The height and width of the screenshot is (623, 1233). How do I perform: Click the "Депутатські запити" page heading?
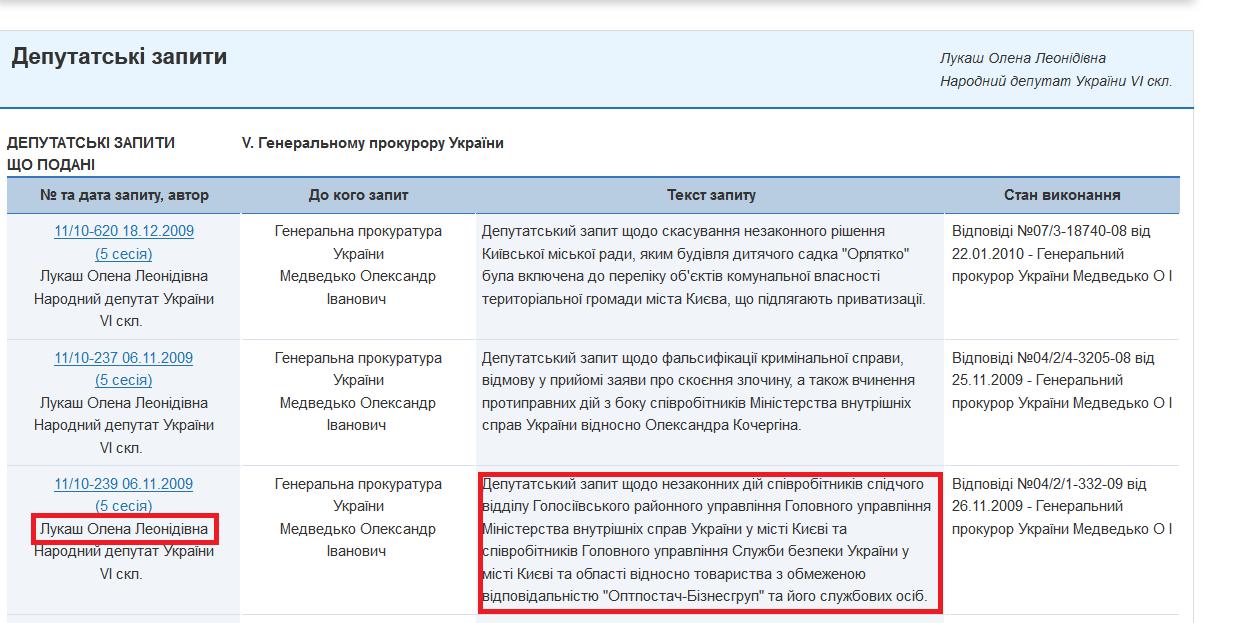pos(119,57)
